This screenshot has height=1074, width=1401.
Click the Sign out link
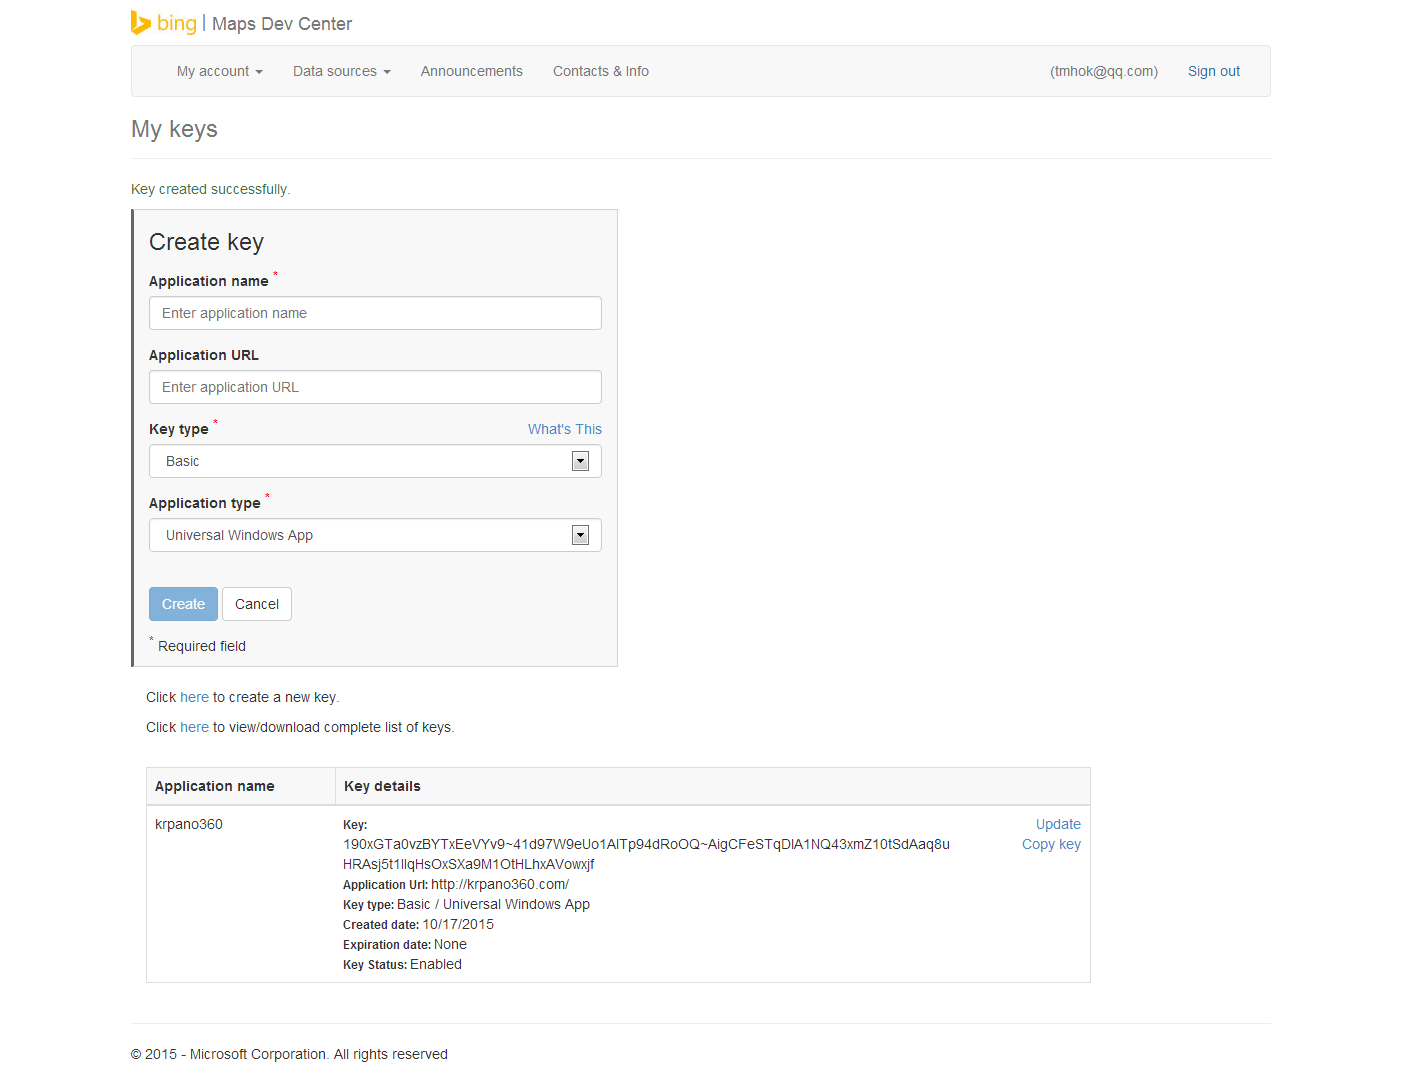tap(1213, 71)
